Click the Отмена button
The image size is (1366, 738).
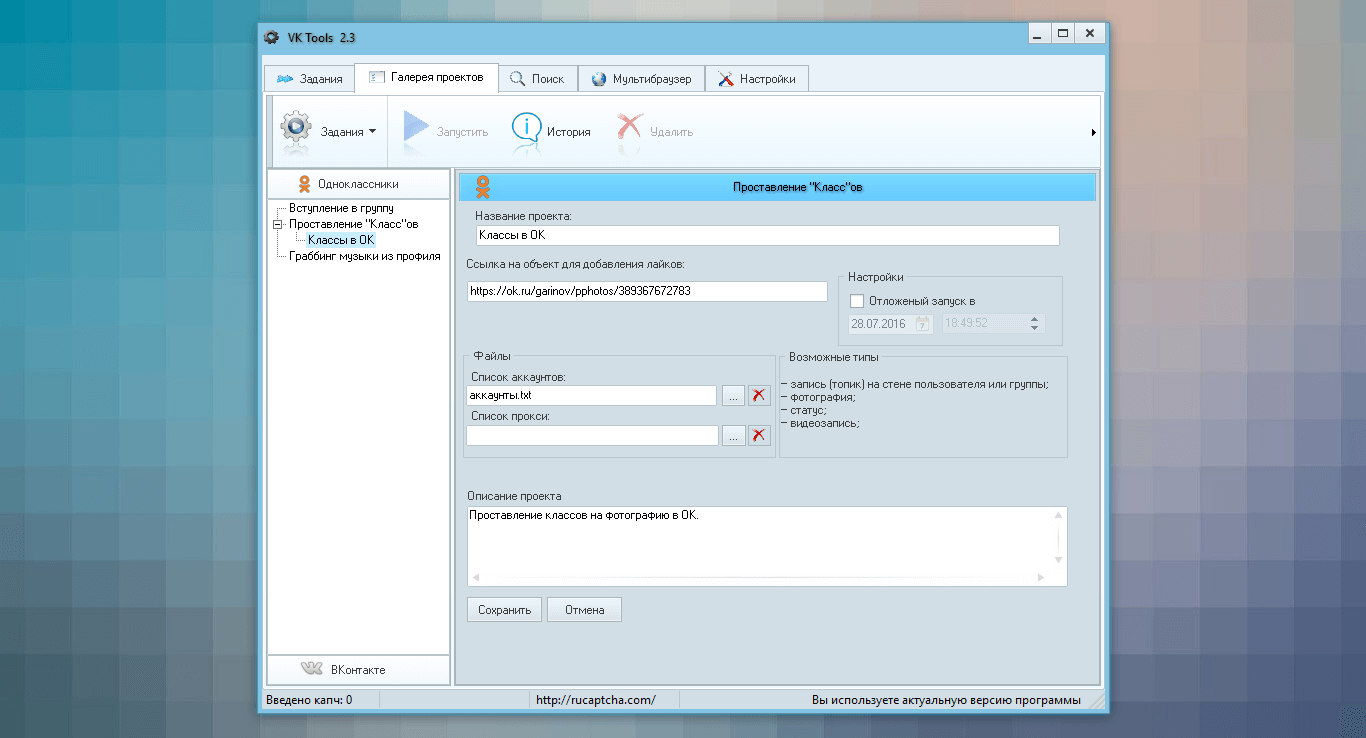click(x=584, y=609)
